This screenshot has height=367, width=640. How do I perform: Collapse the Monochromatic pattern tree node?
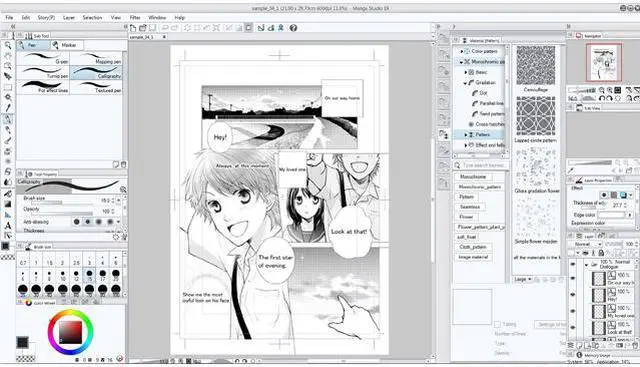coord(461,62)
